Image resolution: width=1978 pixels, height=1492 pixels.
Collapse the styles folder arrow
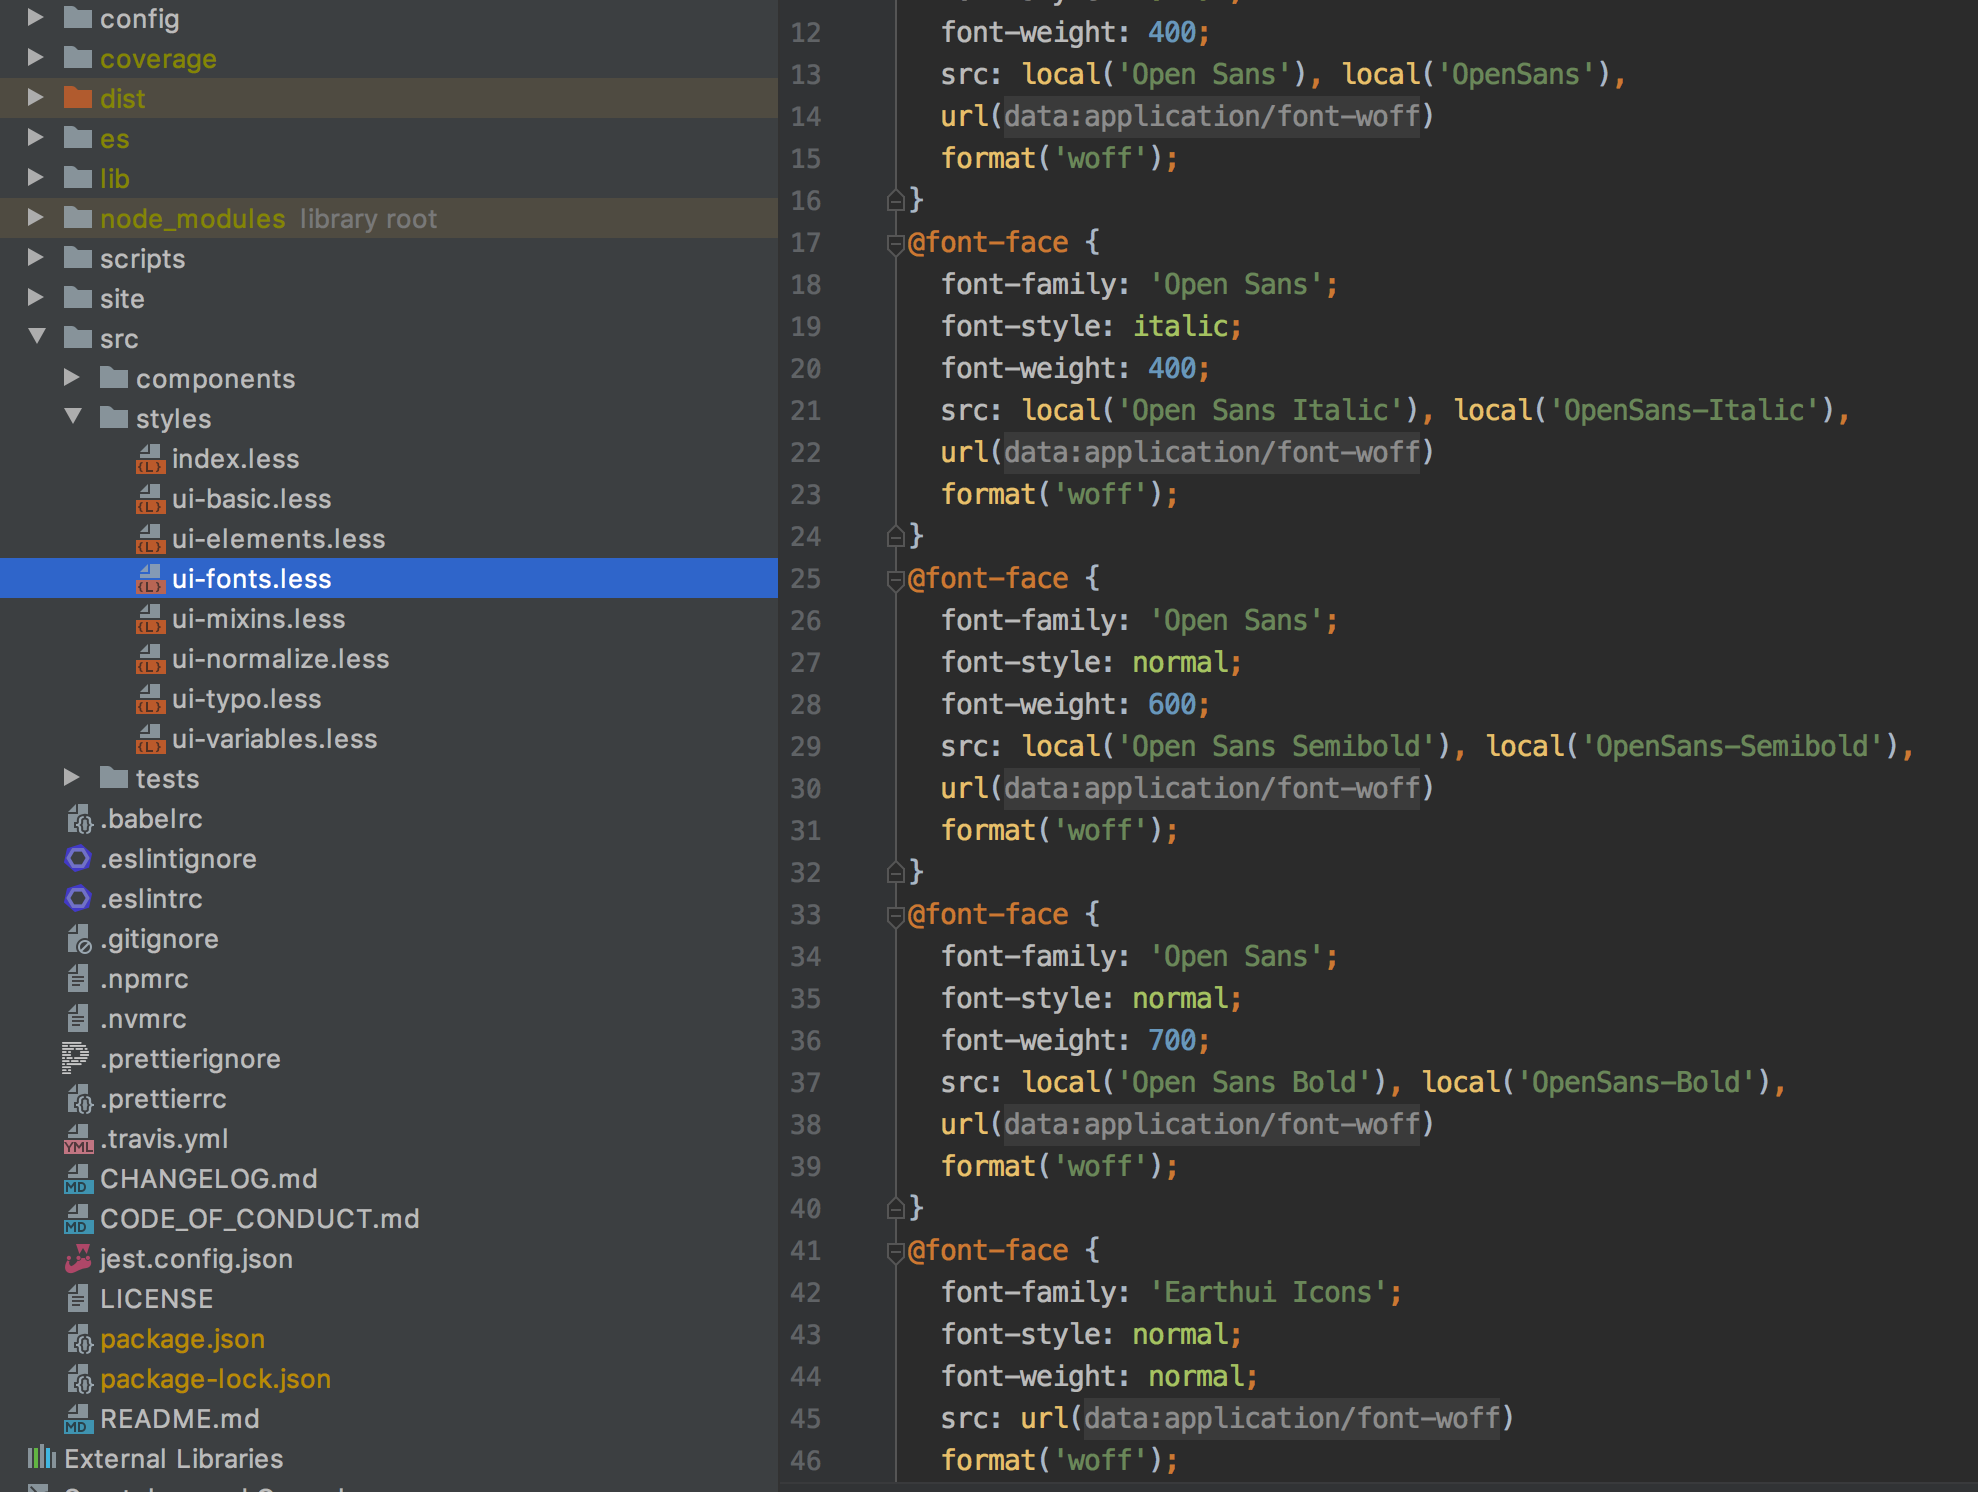pos(73,417)
